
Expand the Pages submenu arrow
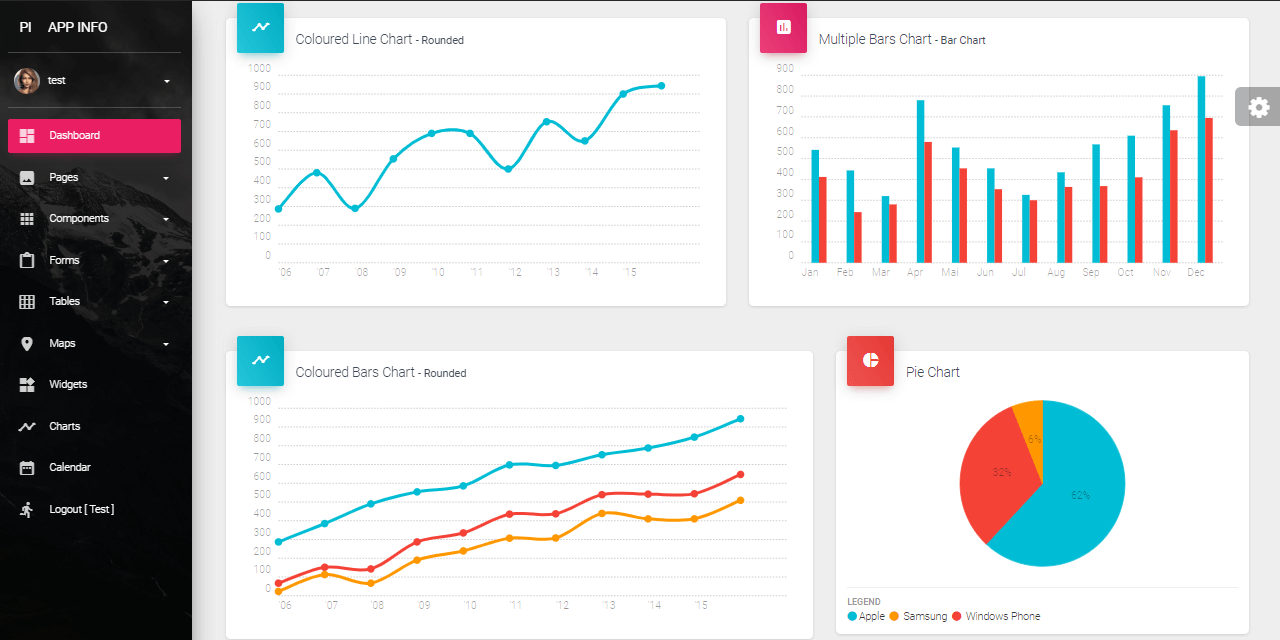[x=166, y=178]
